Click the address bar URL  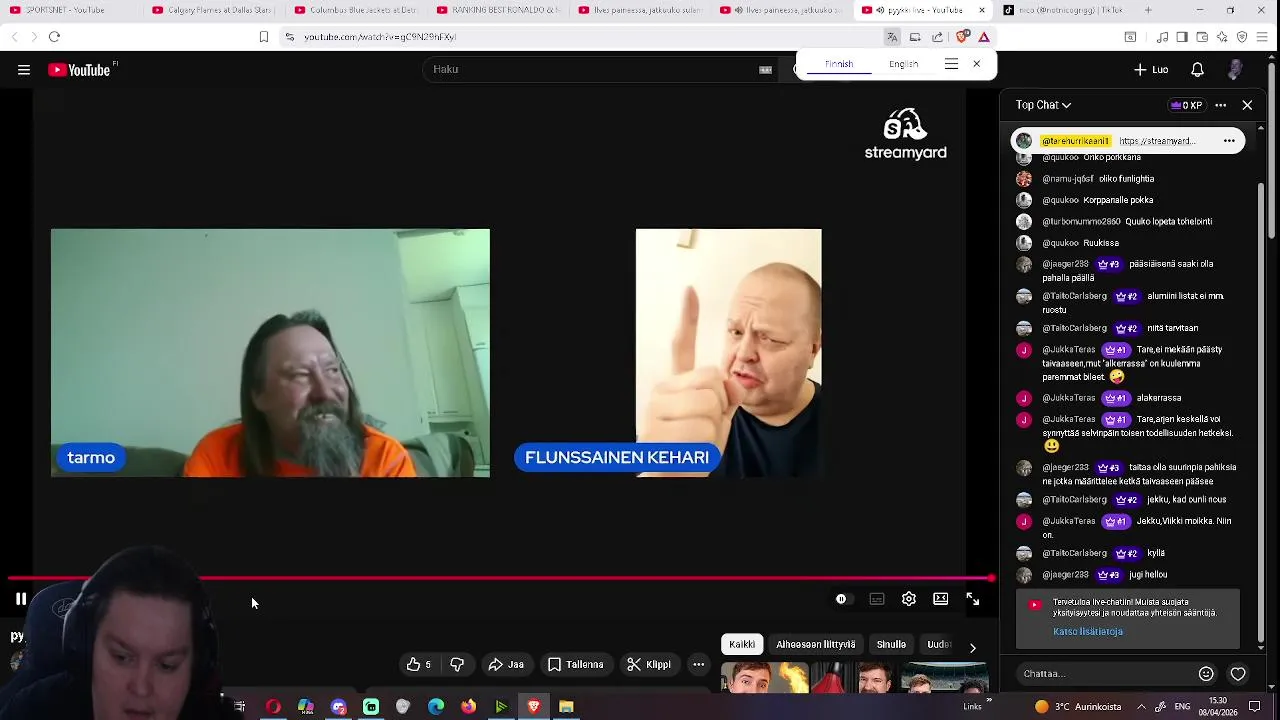coord(380,37)
